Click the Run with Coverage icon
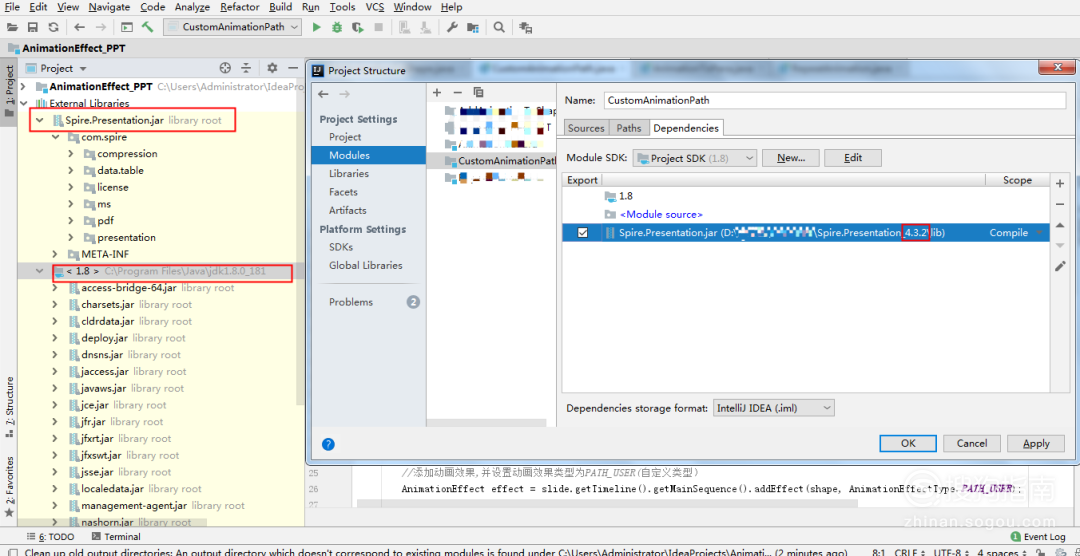The width and height of the screenshot is (1080, 556). [357, 27]
